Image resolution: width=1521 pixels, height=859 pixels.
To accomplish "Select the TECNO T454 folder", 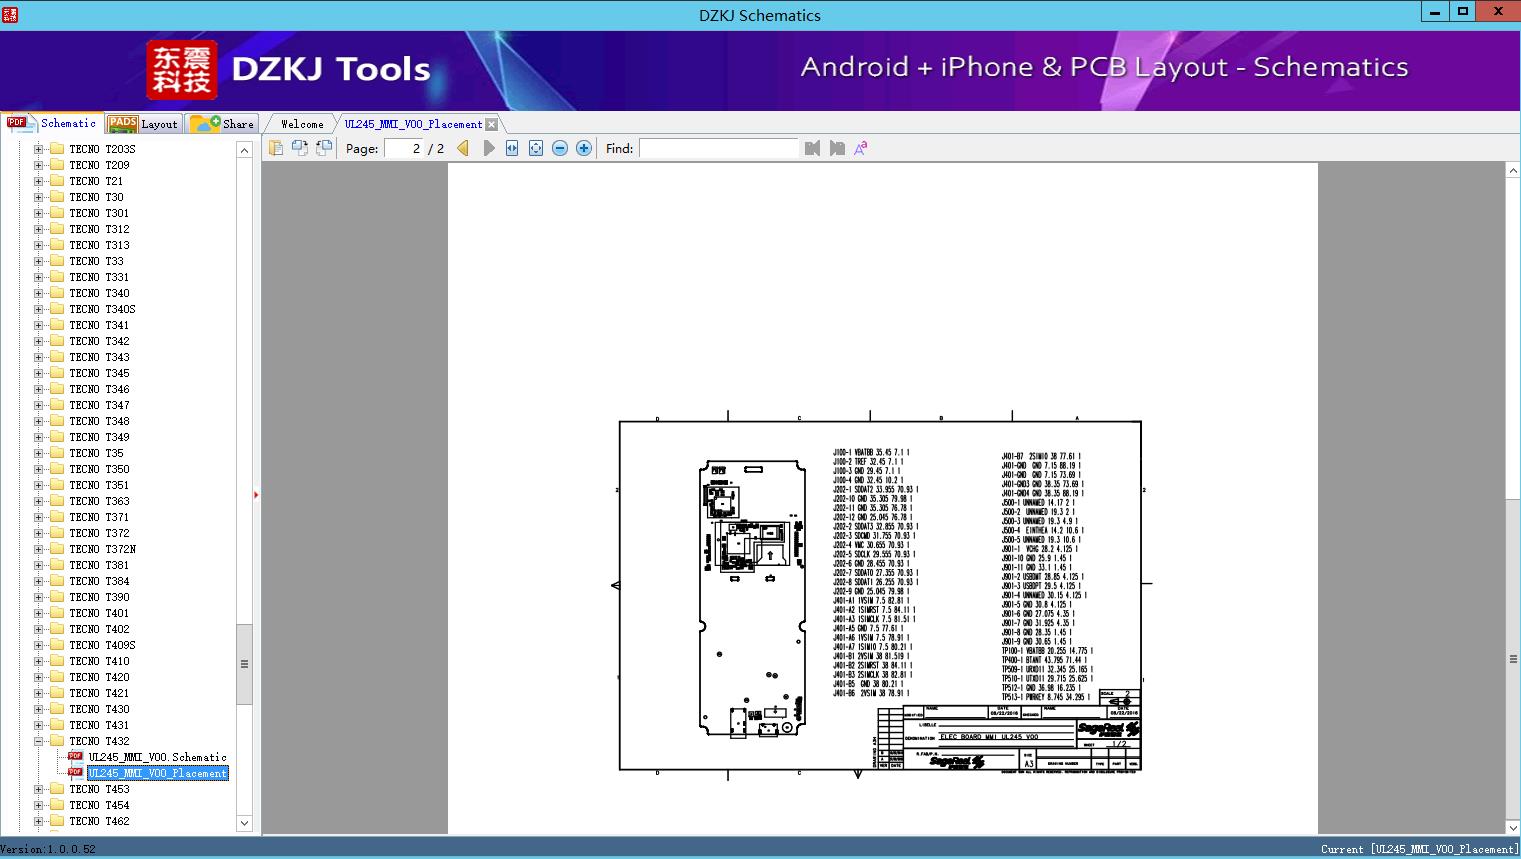I will pos(99,805).
